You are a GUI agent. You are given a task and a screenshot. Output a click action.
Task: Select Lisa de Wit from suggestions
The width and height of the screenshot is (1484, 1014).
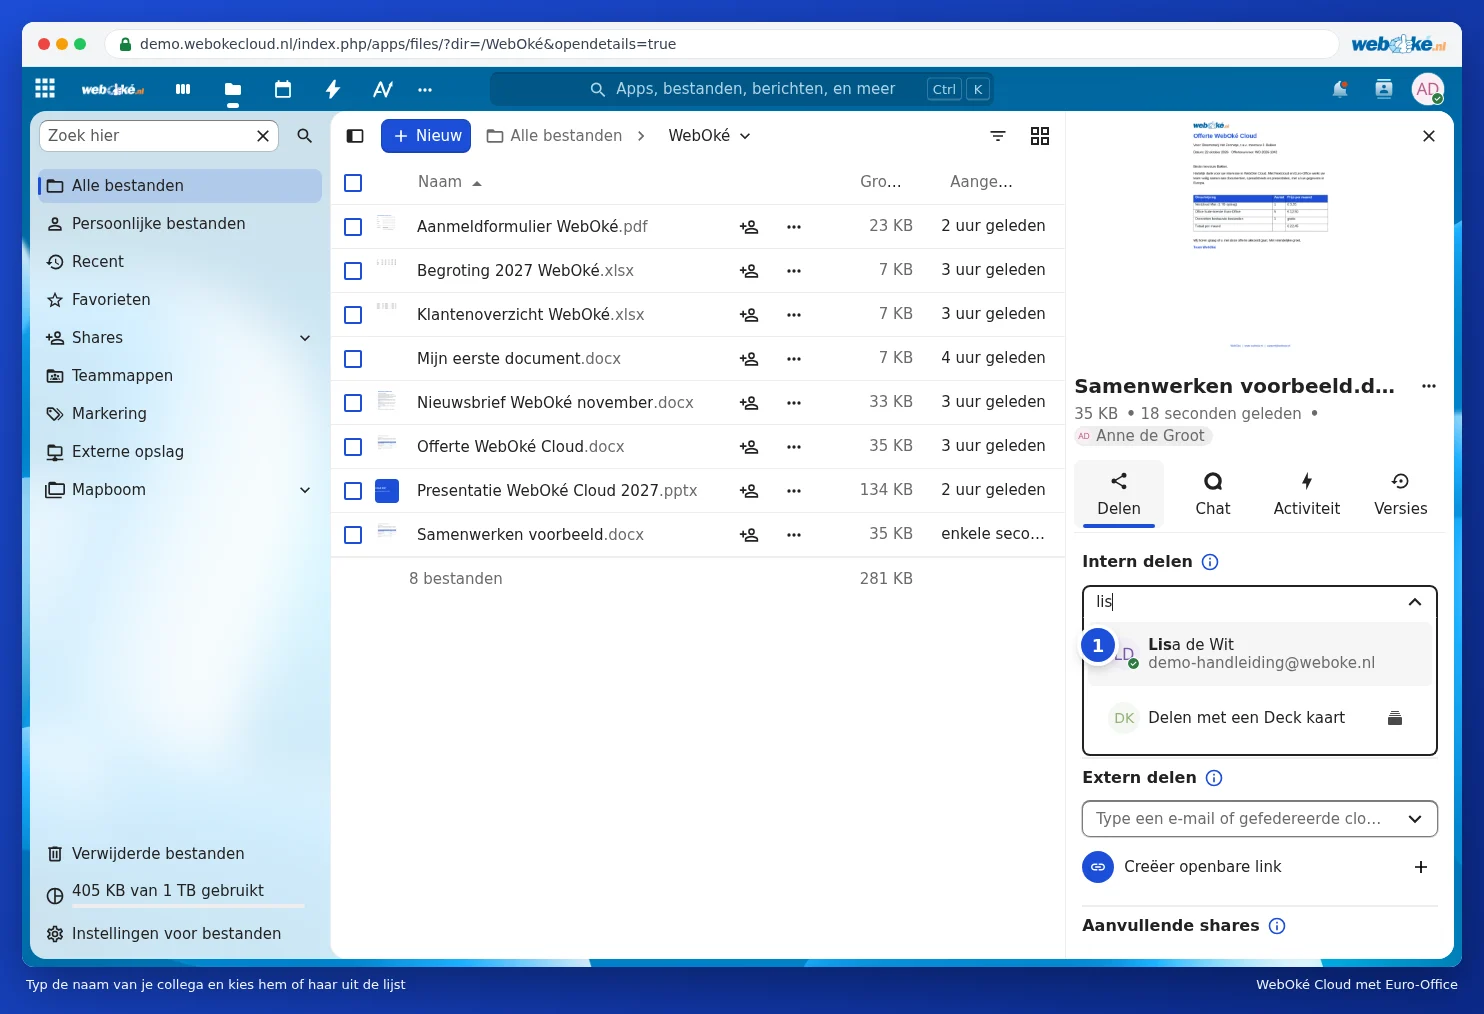(x=1260, y=654)
